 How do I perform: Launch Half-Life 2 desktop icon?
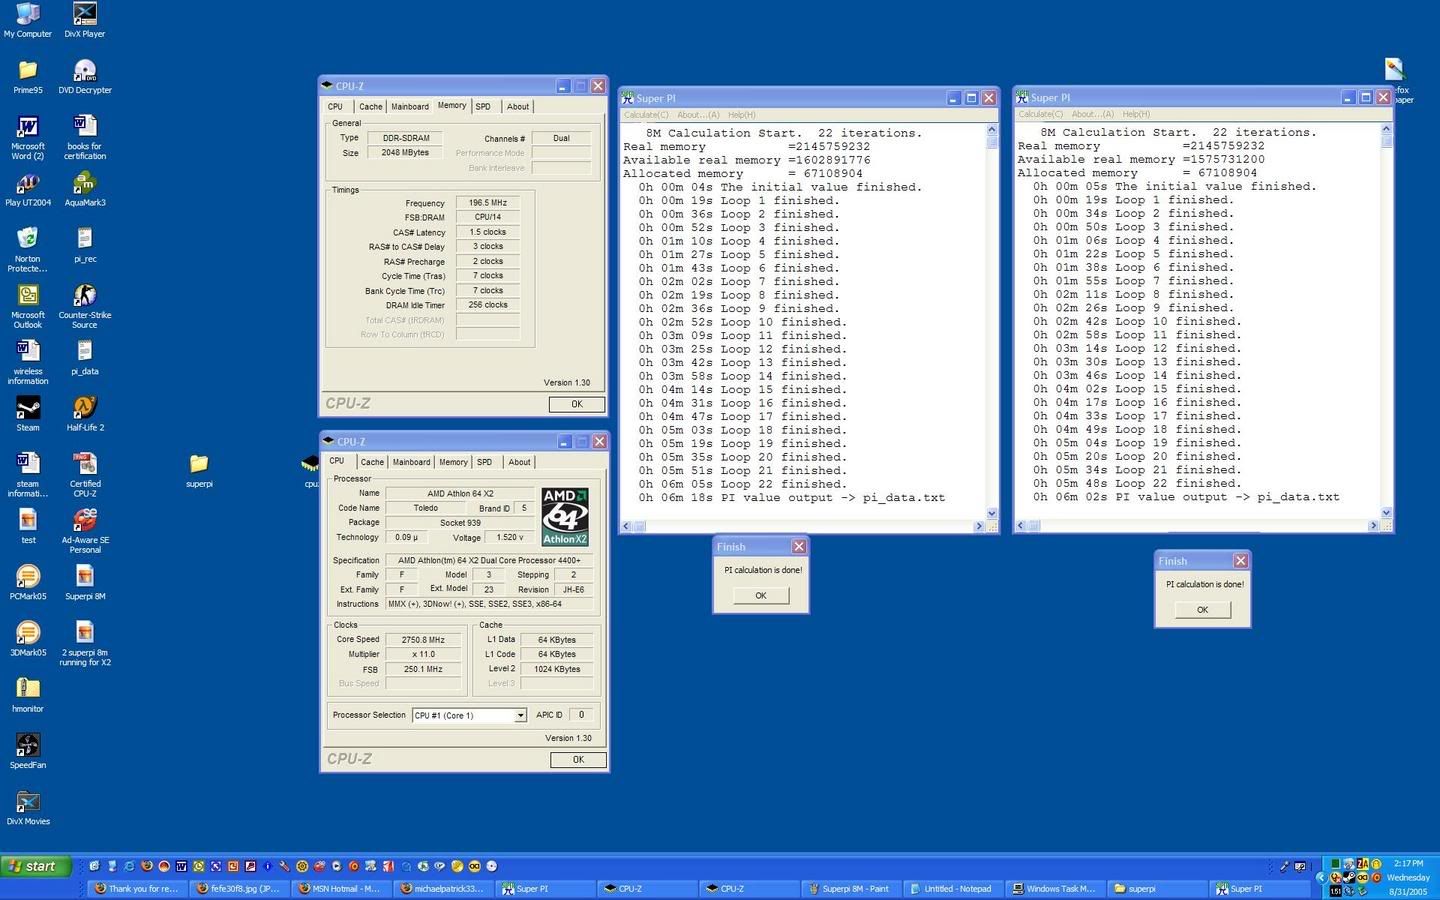[x=85, y=414]
